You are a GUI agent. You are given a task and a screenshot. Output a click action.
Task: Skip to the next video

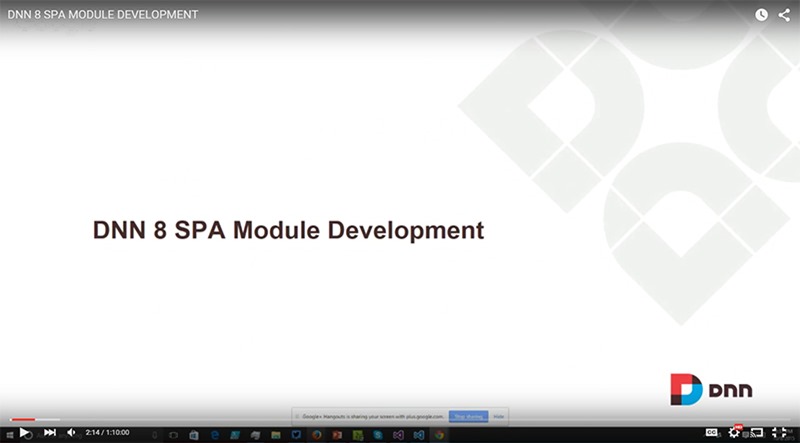(x=49, y=432)
